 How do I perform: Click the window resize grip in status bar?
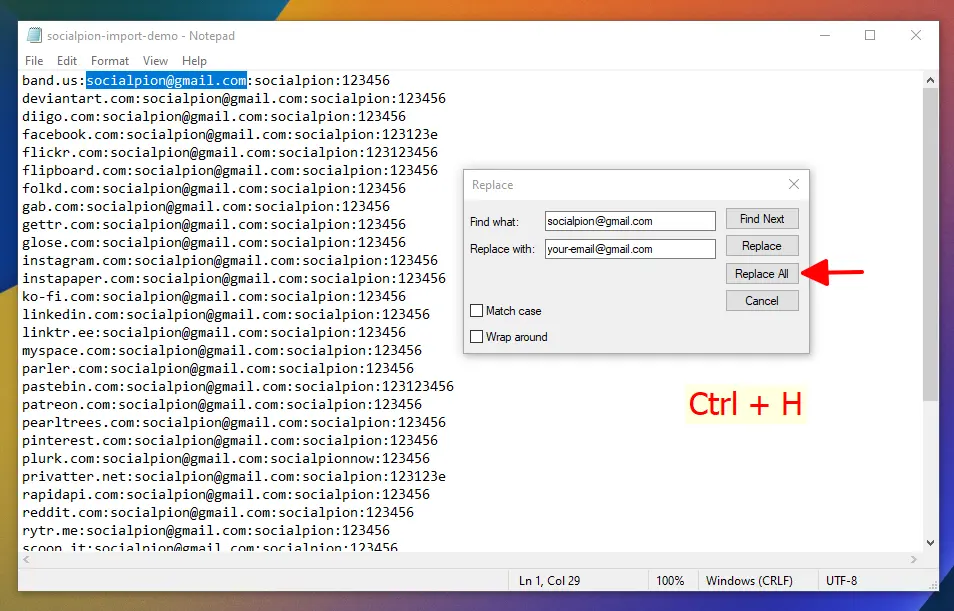pyautogui.click(x=933, y=585)
